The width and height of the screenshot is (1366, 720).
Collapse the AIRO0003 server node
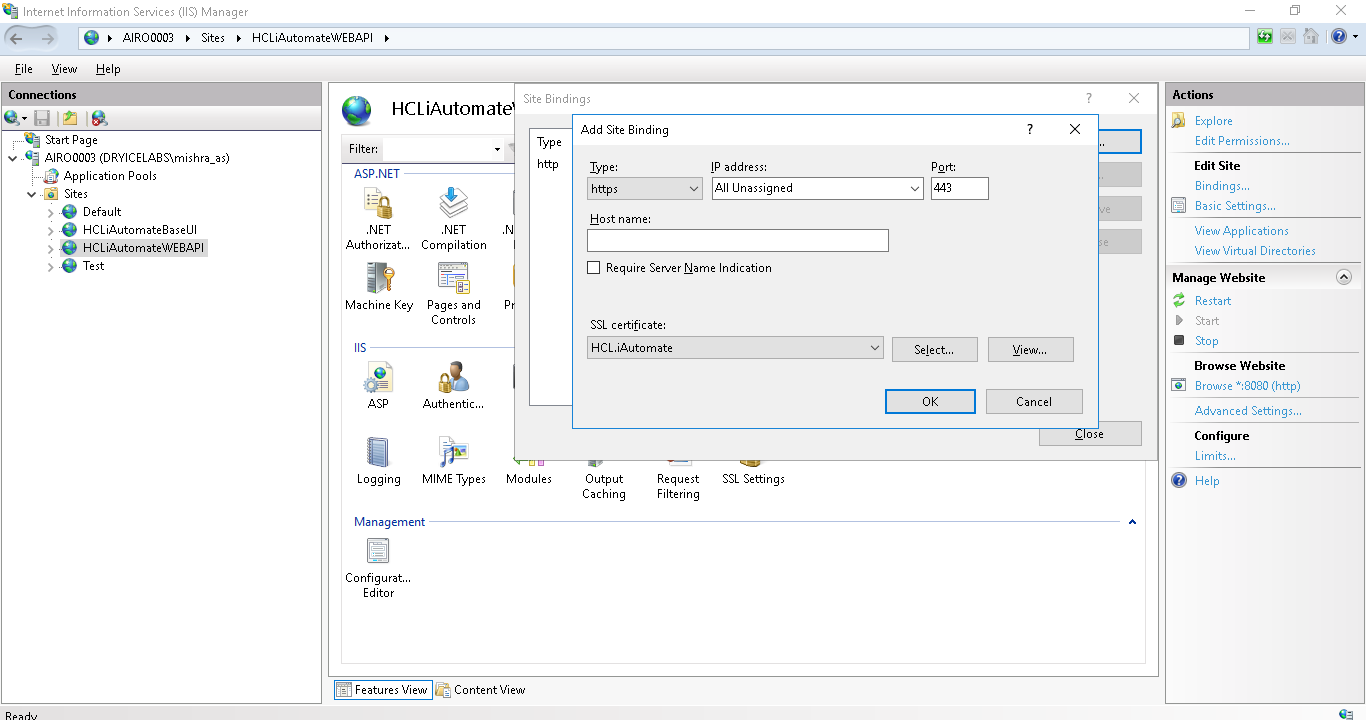click(13, 158)
